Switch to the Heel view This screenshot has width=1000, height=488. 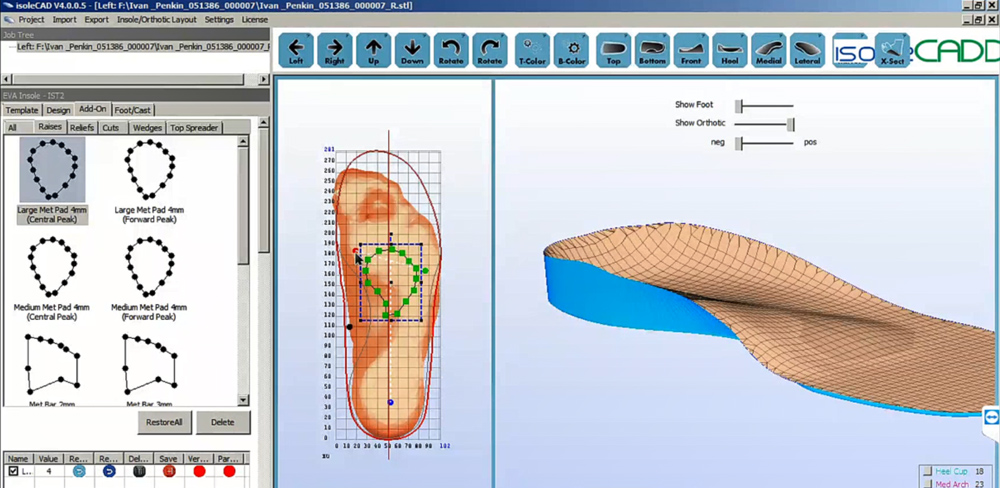[729, 50]
